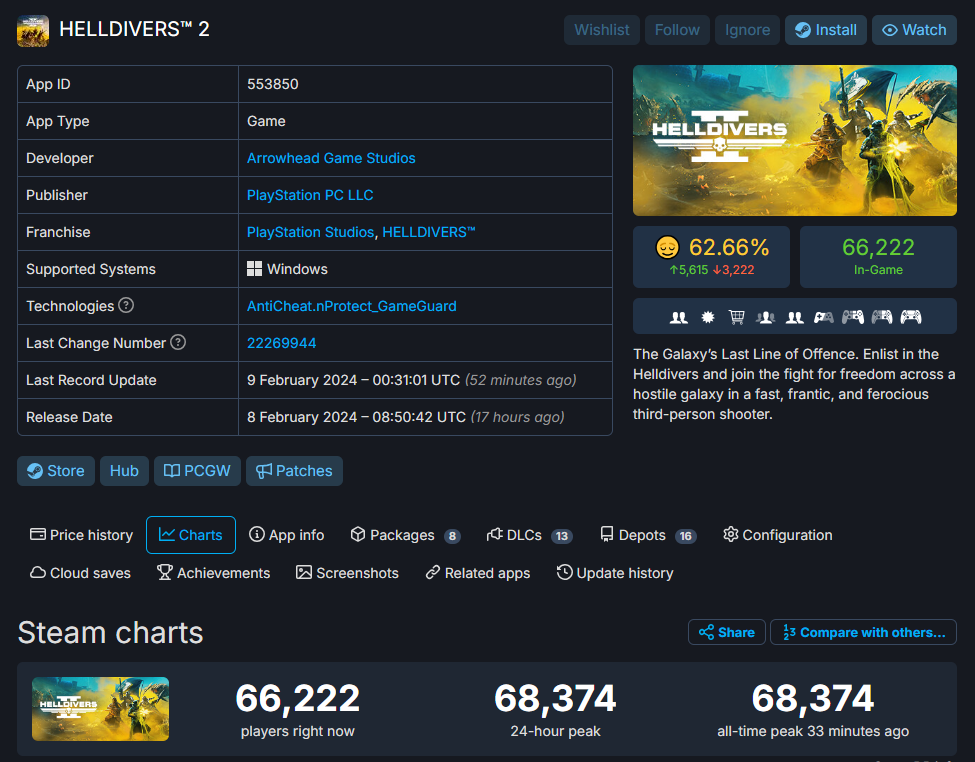975x762 pixels.
Task: Click the 62.66% review rating box
Action: [x=711, y=256]
